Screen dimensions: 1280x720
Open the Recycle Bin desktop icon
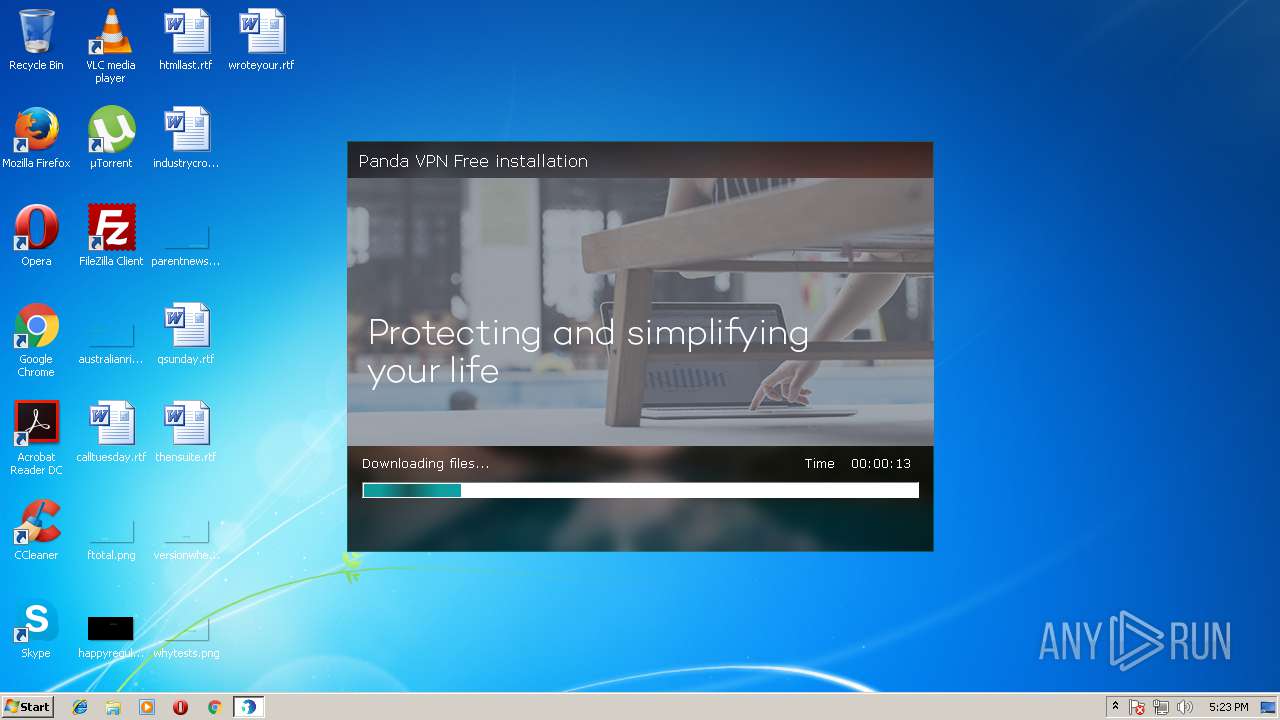tap(36, 40)
